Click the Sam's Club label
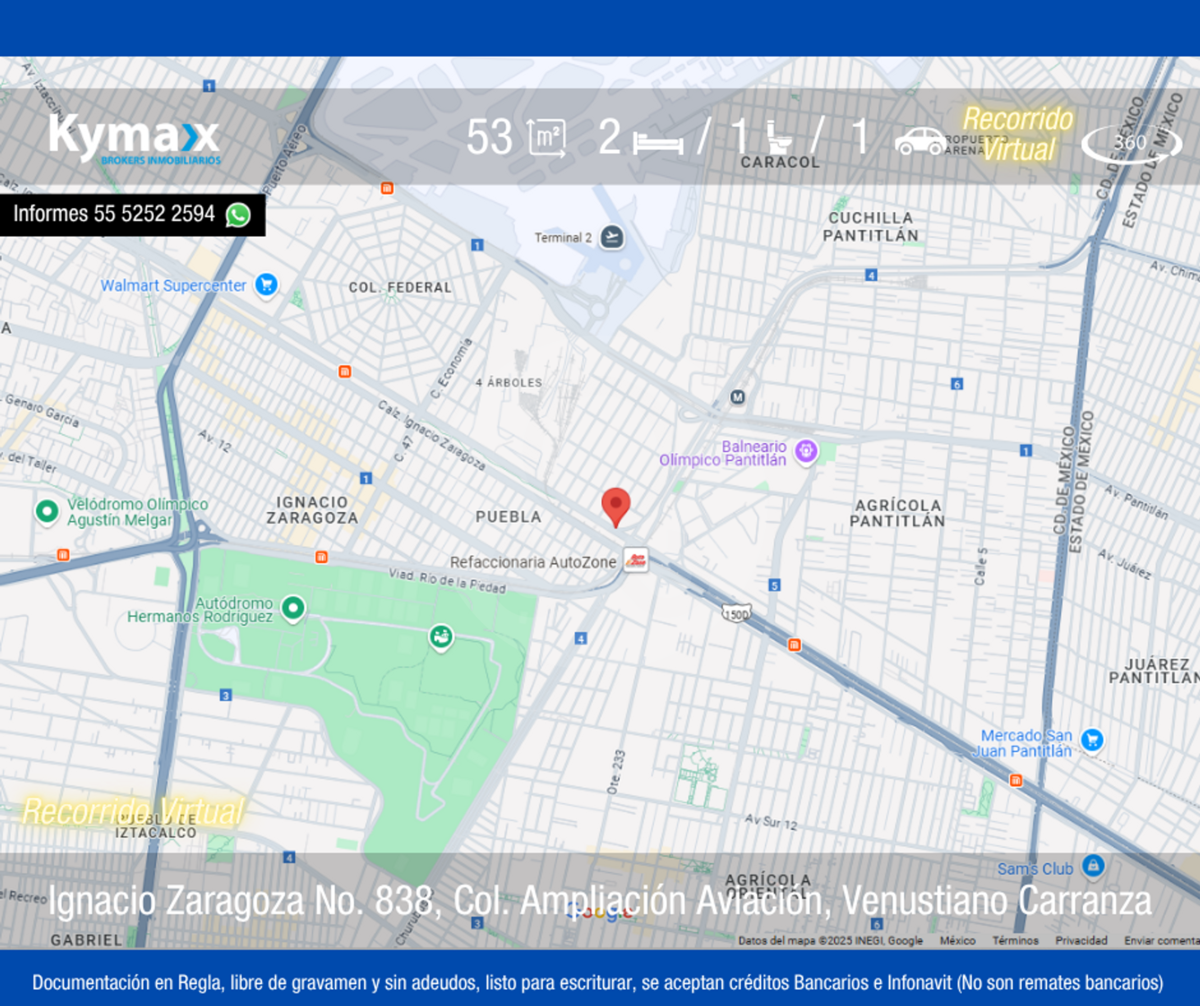 (x=1036, y=868)
